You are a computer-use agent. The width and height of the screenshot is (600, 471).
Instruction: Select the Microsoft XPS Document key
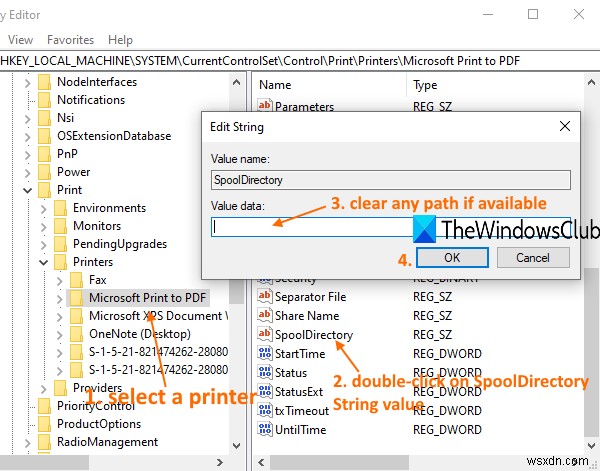[x=158, y=316]
